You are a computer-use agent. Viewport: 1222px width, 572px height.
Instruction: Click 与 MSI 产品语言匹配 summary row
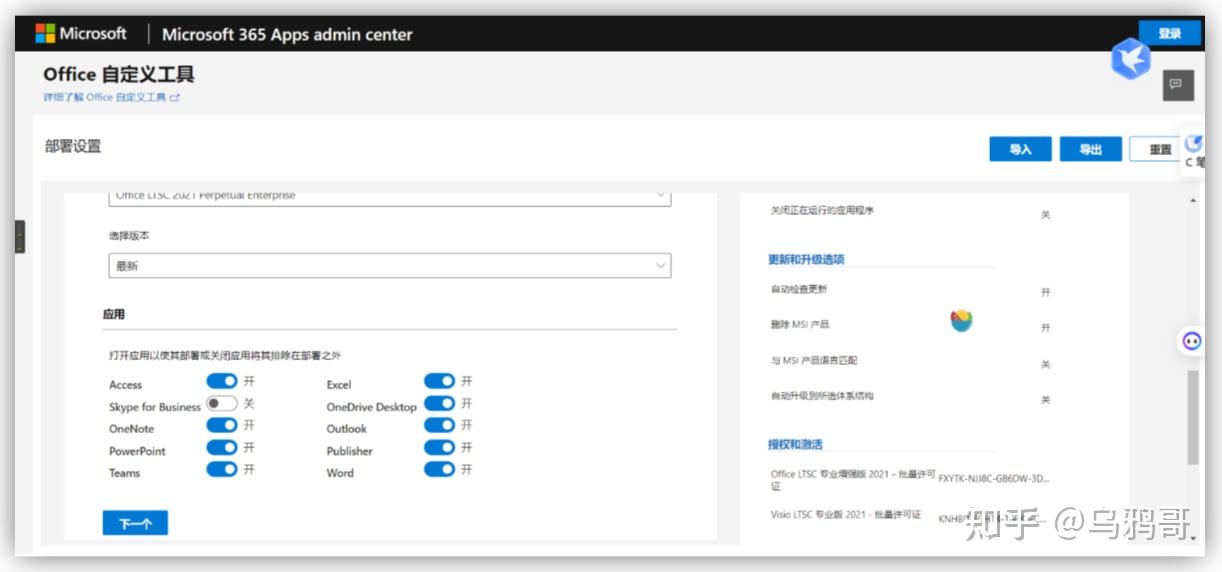(910, 361)
